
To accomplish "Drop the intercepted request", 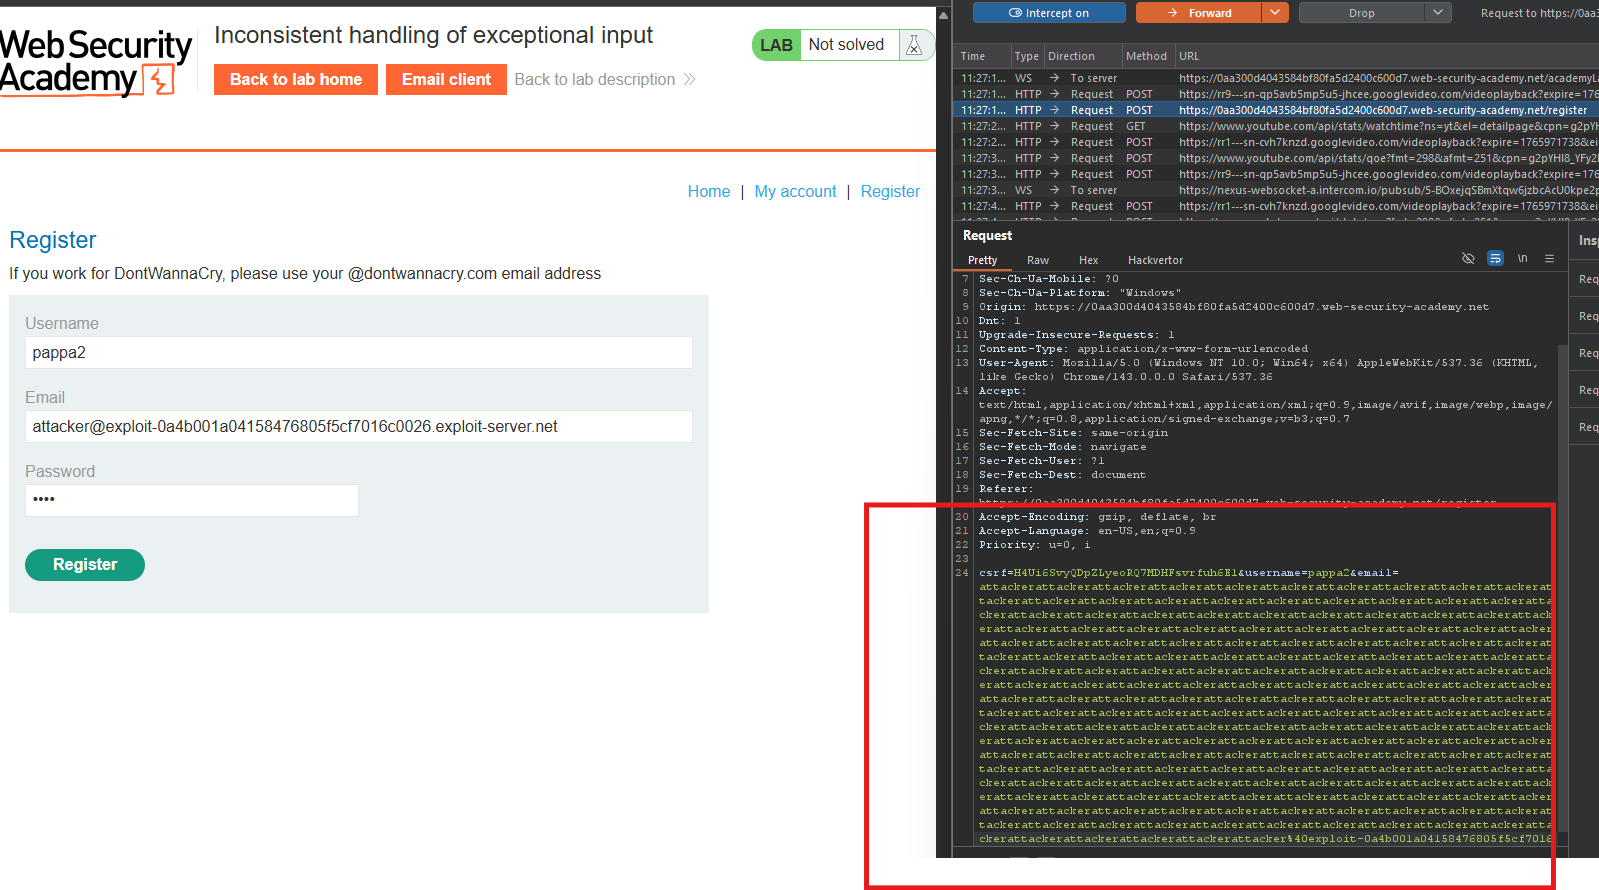I will 1361,13.
